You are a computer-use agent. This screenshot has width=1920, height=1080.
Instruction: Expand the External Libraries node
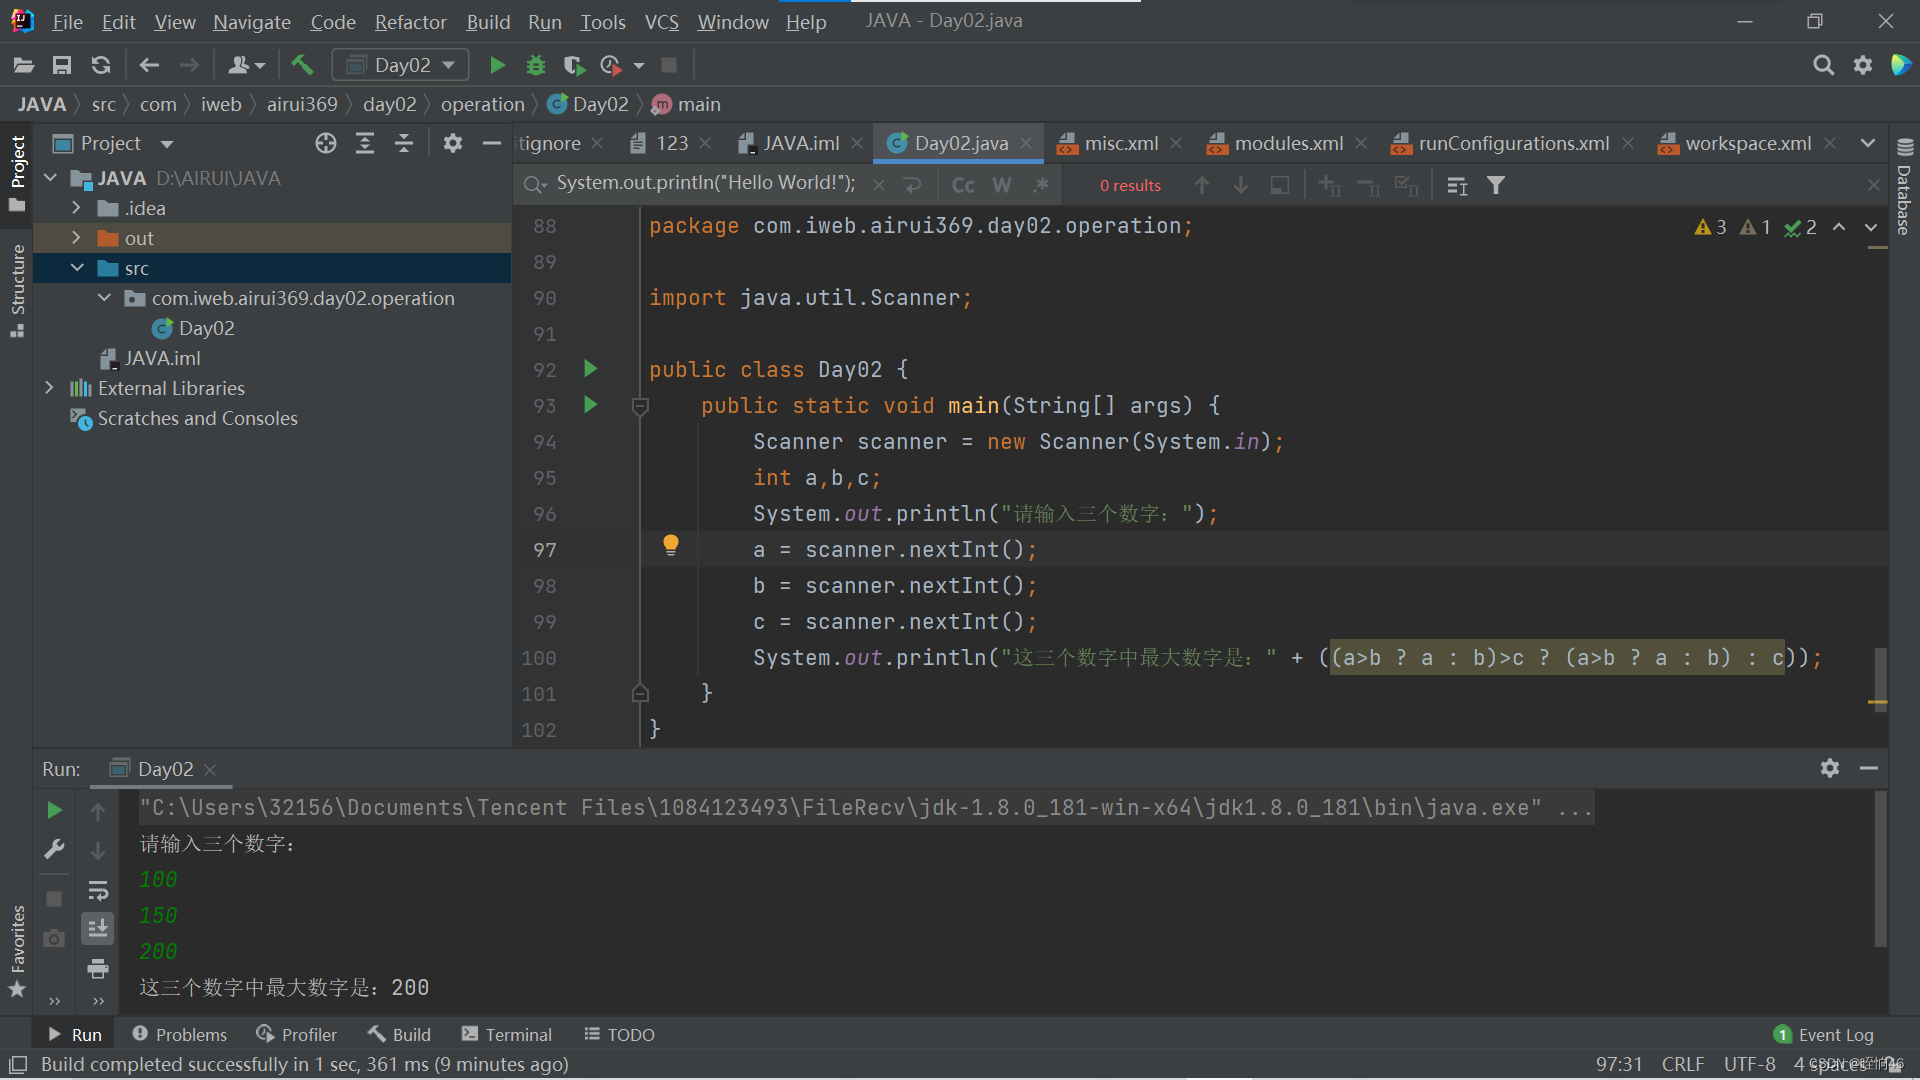click(49, 388)
